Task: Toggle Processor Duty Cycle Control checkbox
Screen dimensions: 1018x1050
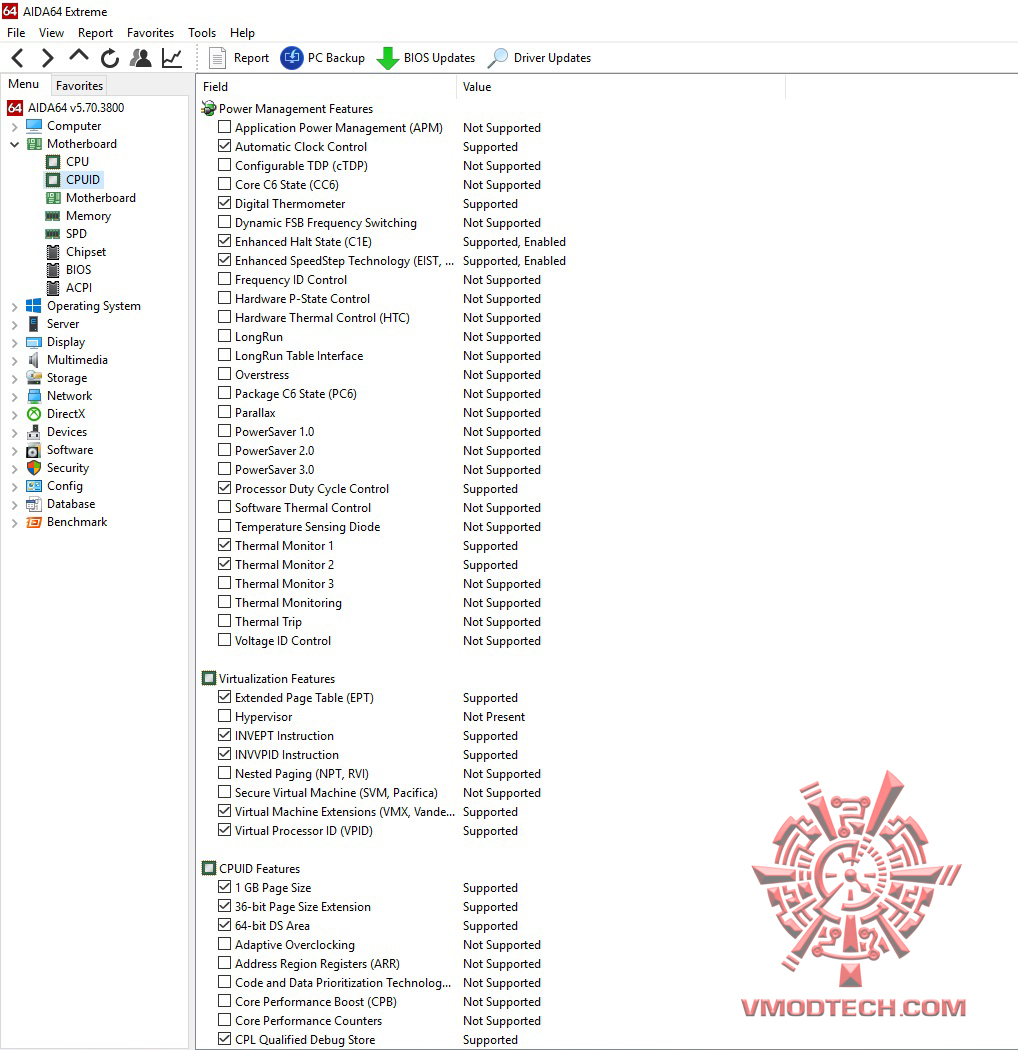Action: click(224, 488)
